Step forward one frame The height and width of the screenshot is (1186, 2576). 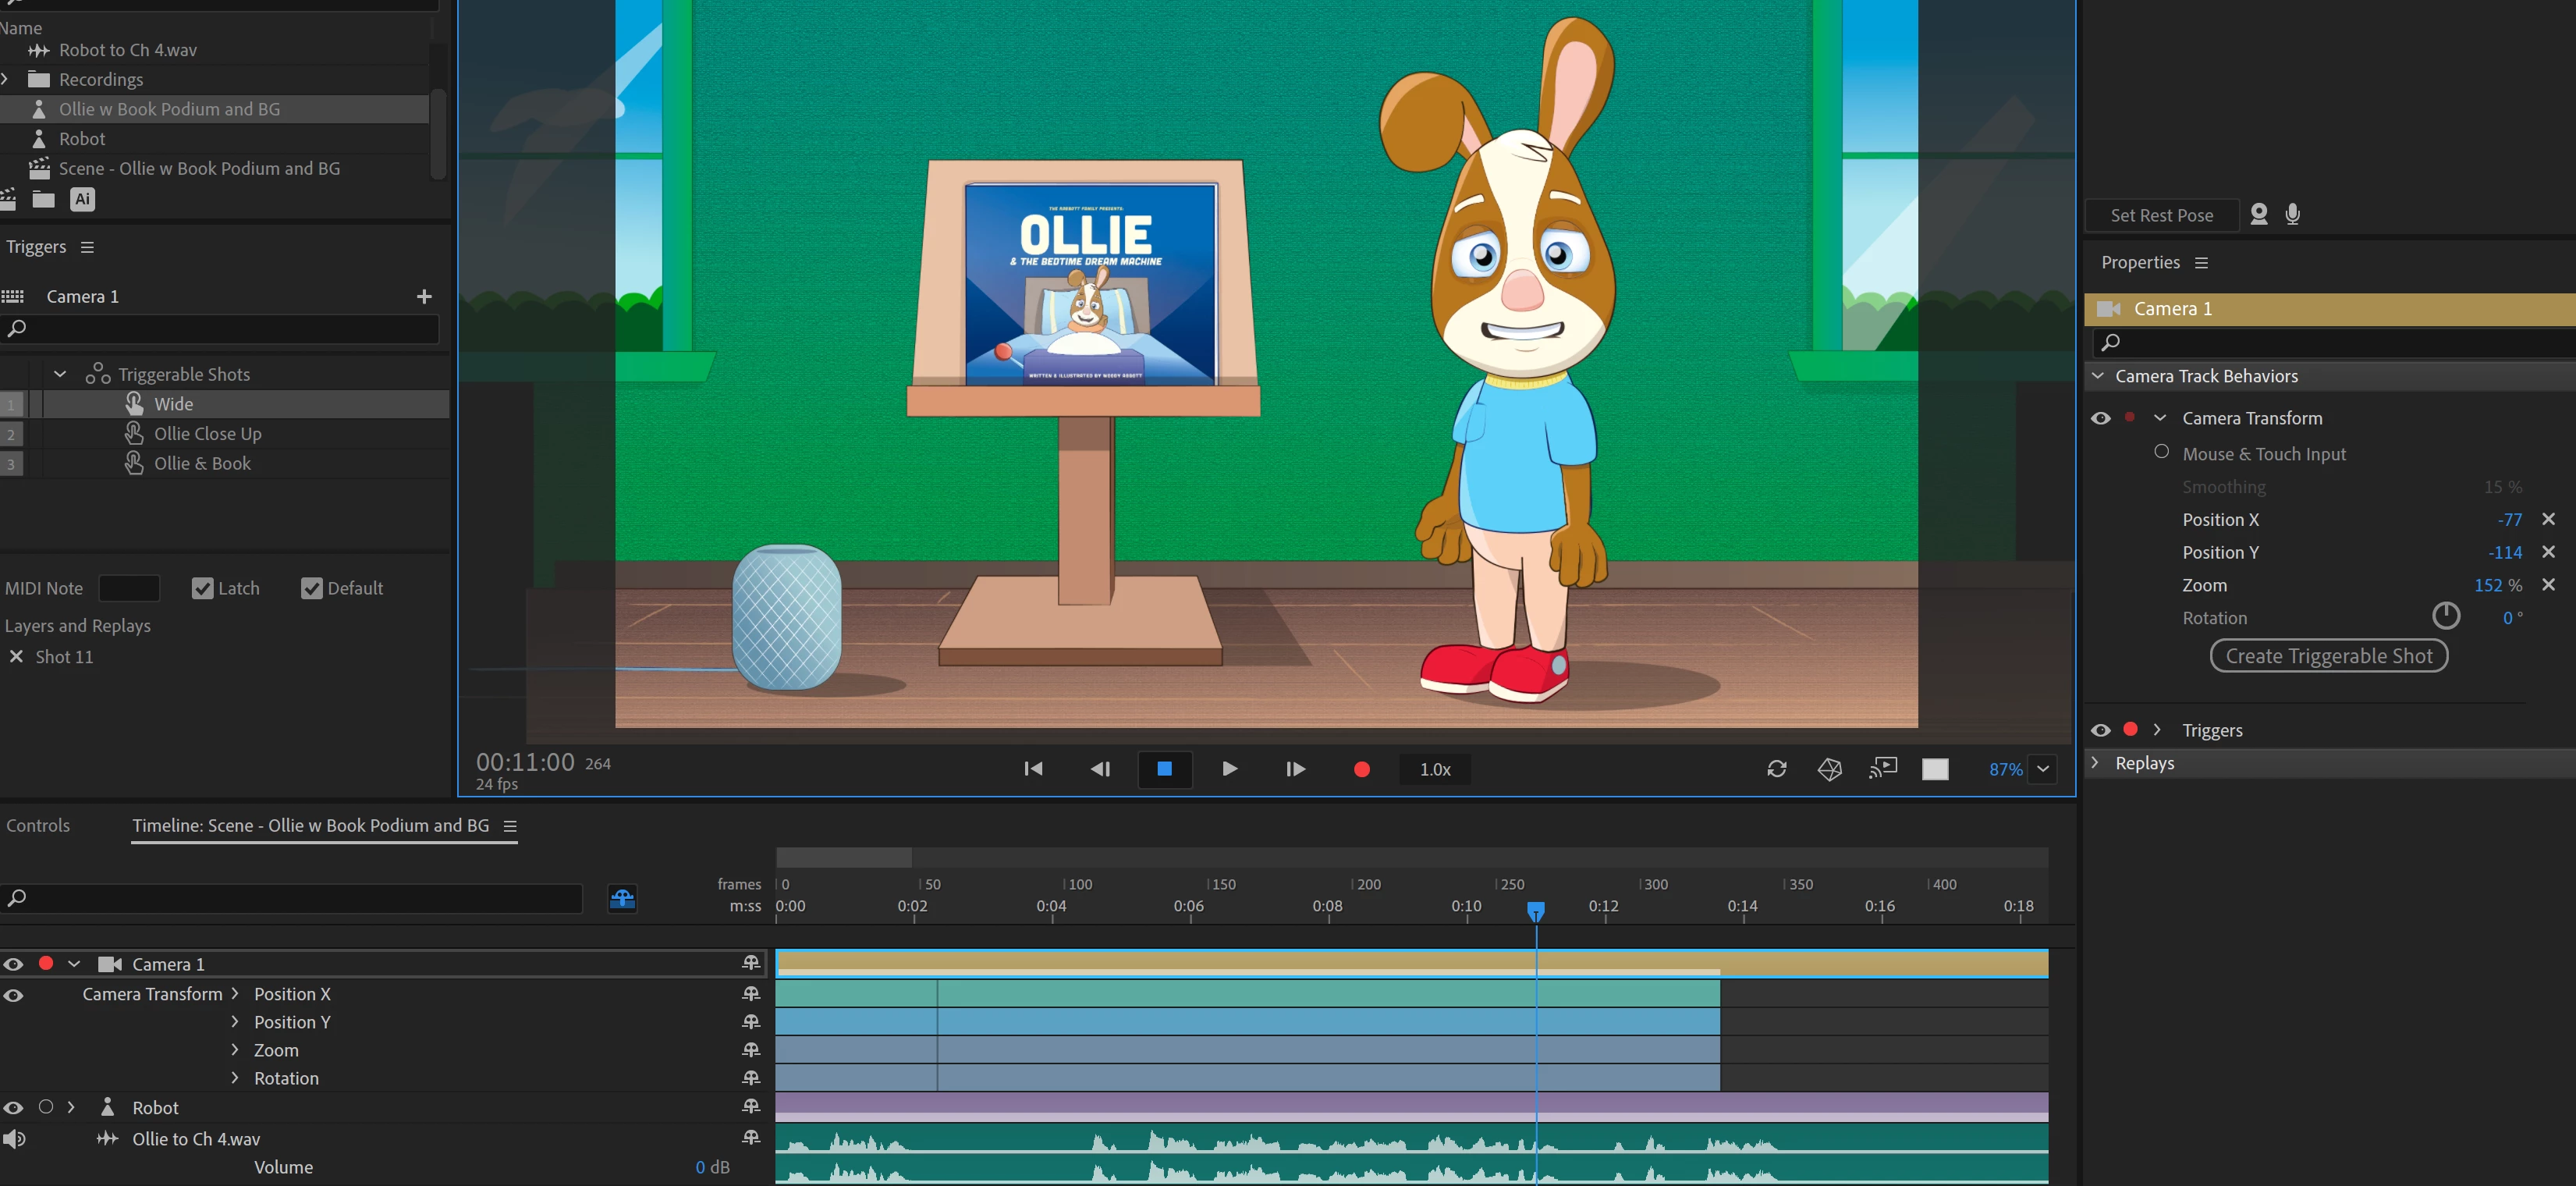click(x=1294, y=769)
